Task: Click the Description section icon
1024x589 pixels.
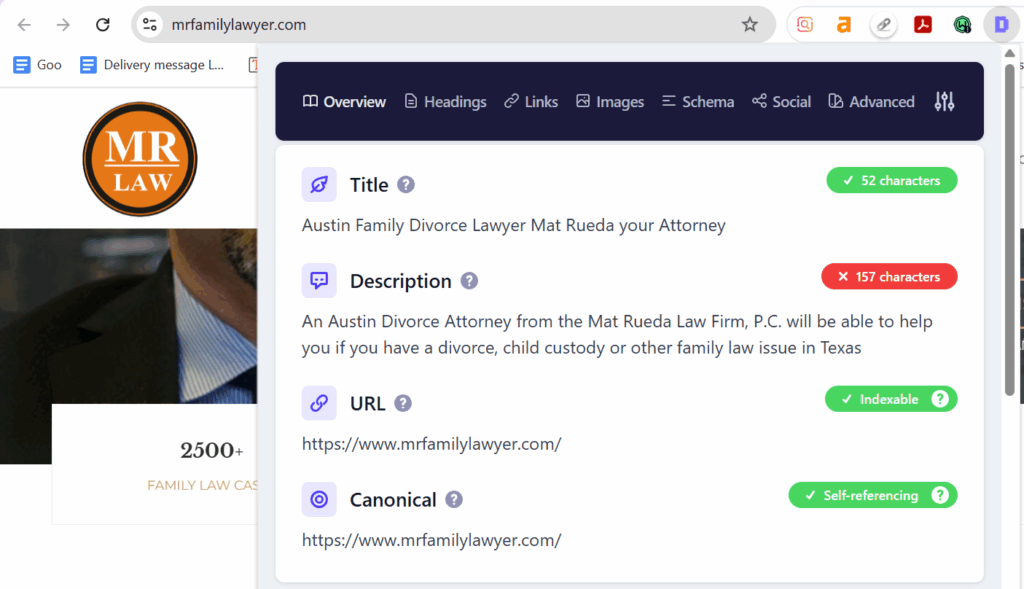Action: click(x=319, y=281)
